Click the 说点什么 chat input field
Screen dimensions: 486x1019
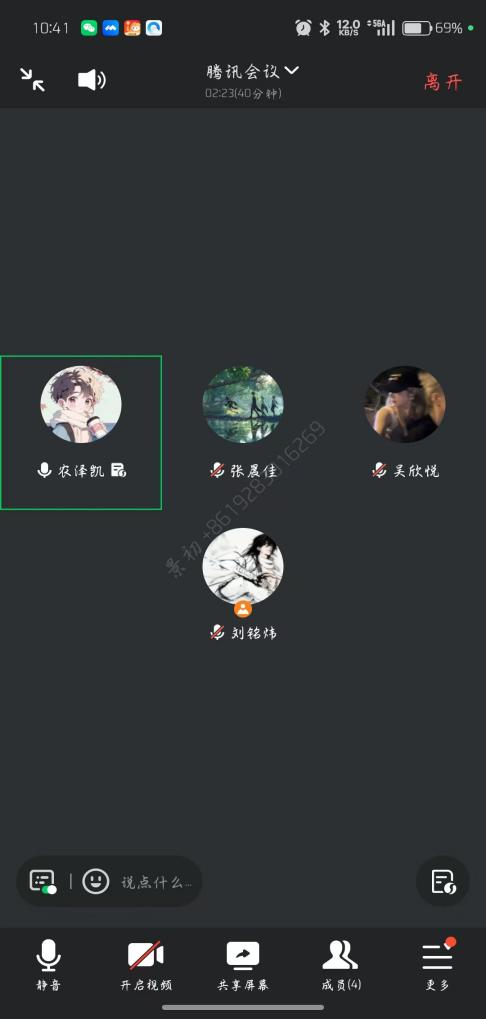click(x=157, y=882)
